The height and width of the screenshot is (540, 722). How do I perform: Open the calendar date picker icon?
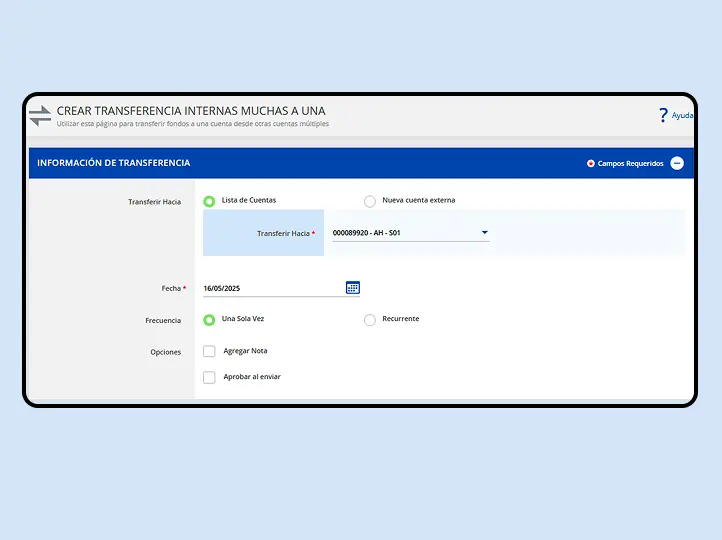353,288
